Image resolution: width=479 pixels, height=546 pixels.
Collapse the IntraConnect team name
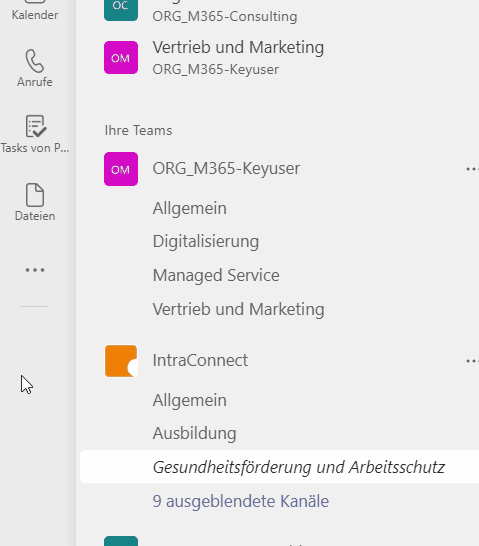(x=200, y=360)
